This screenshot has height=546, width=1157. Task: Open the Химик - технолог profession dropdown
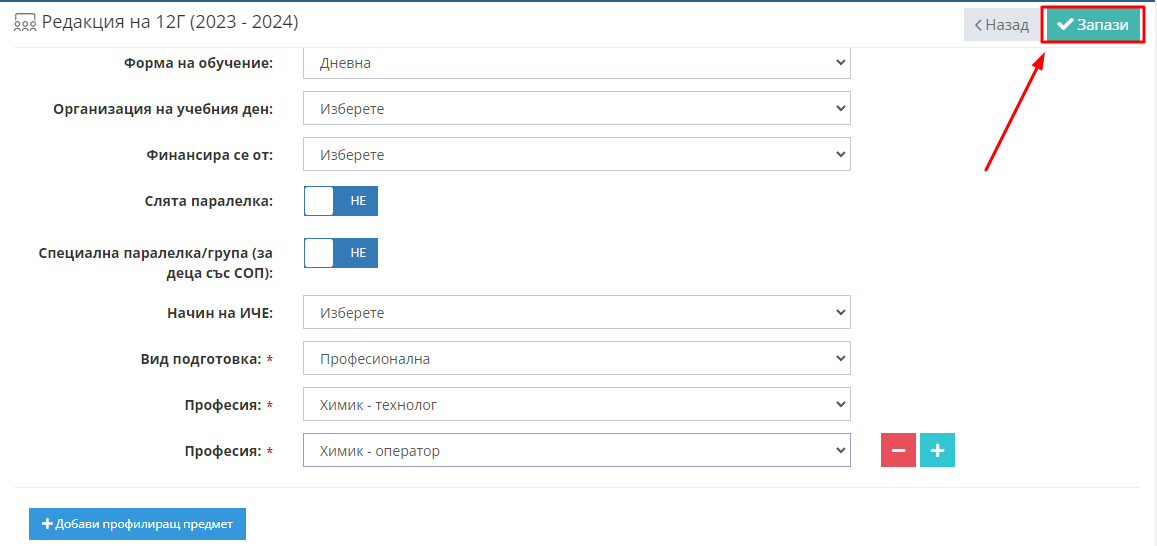pyautogui.click(x=577, y=404)
